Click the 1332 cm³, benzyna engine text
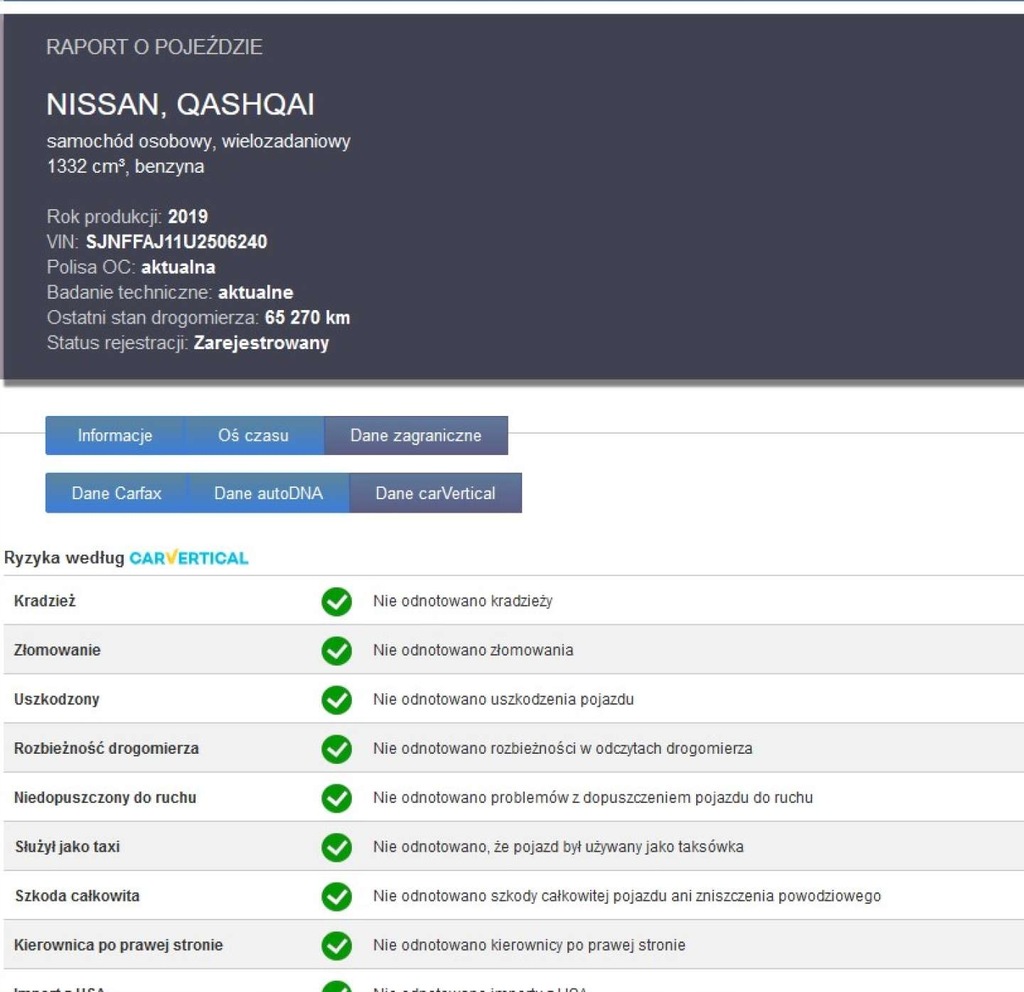 (x=125, y=167)
